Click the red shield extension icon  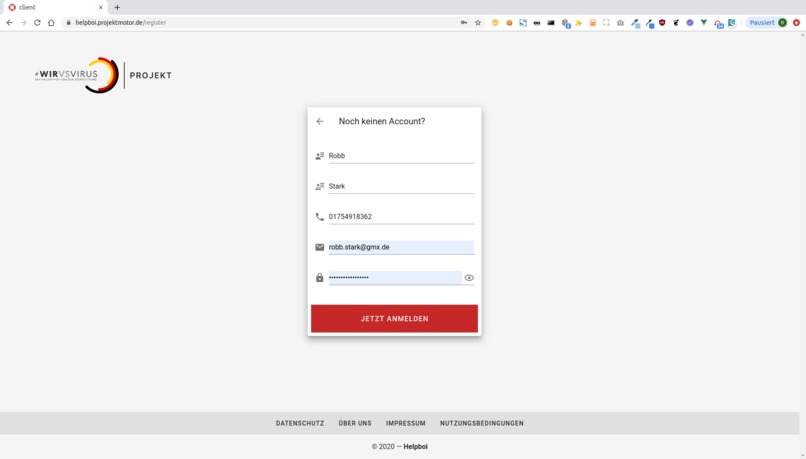point(662,23)
